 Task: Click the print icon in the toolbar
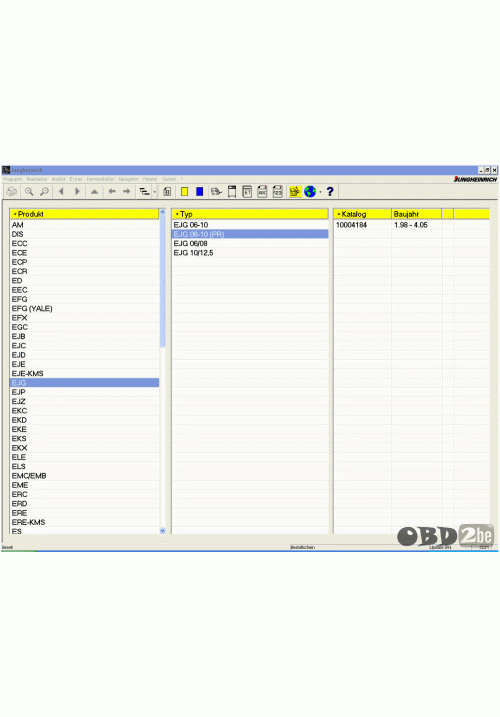[12, 192]
